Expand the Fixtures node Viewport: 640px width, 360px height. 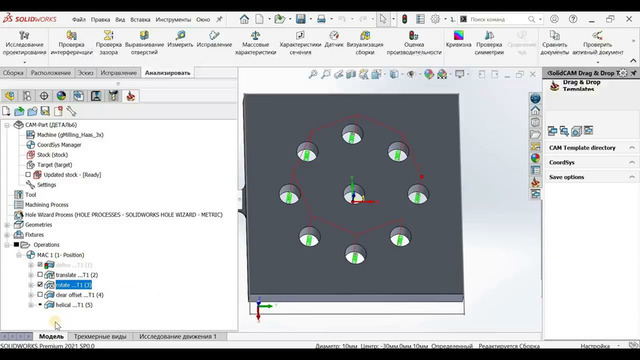point(7,235)
